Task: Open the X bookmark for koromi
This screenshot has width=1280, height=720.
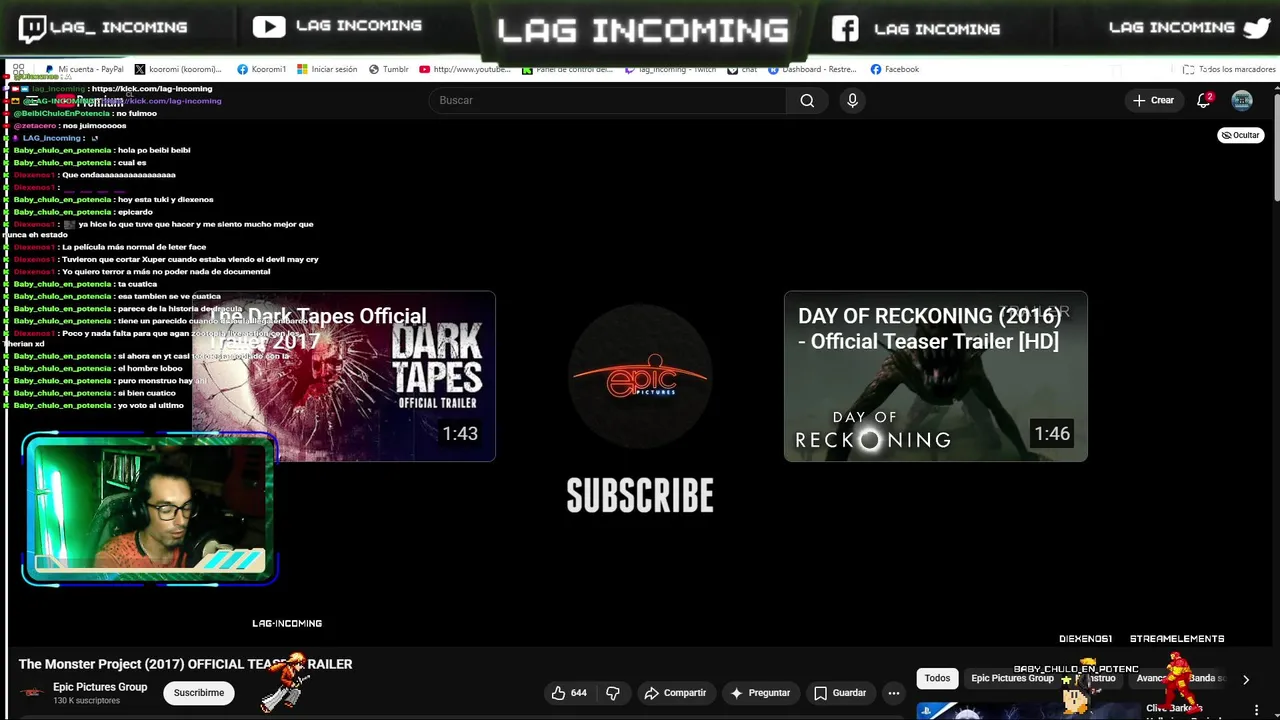Action: click(178, 69)
